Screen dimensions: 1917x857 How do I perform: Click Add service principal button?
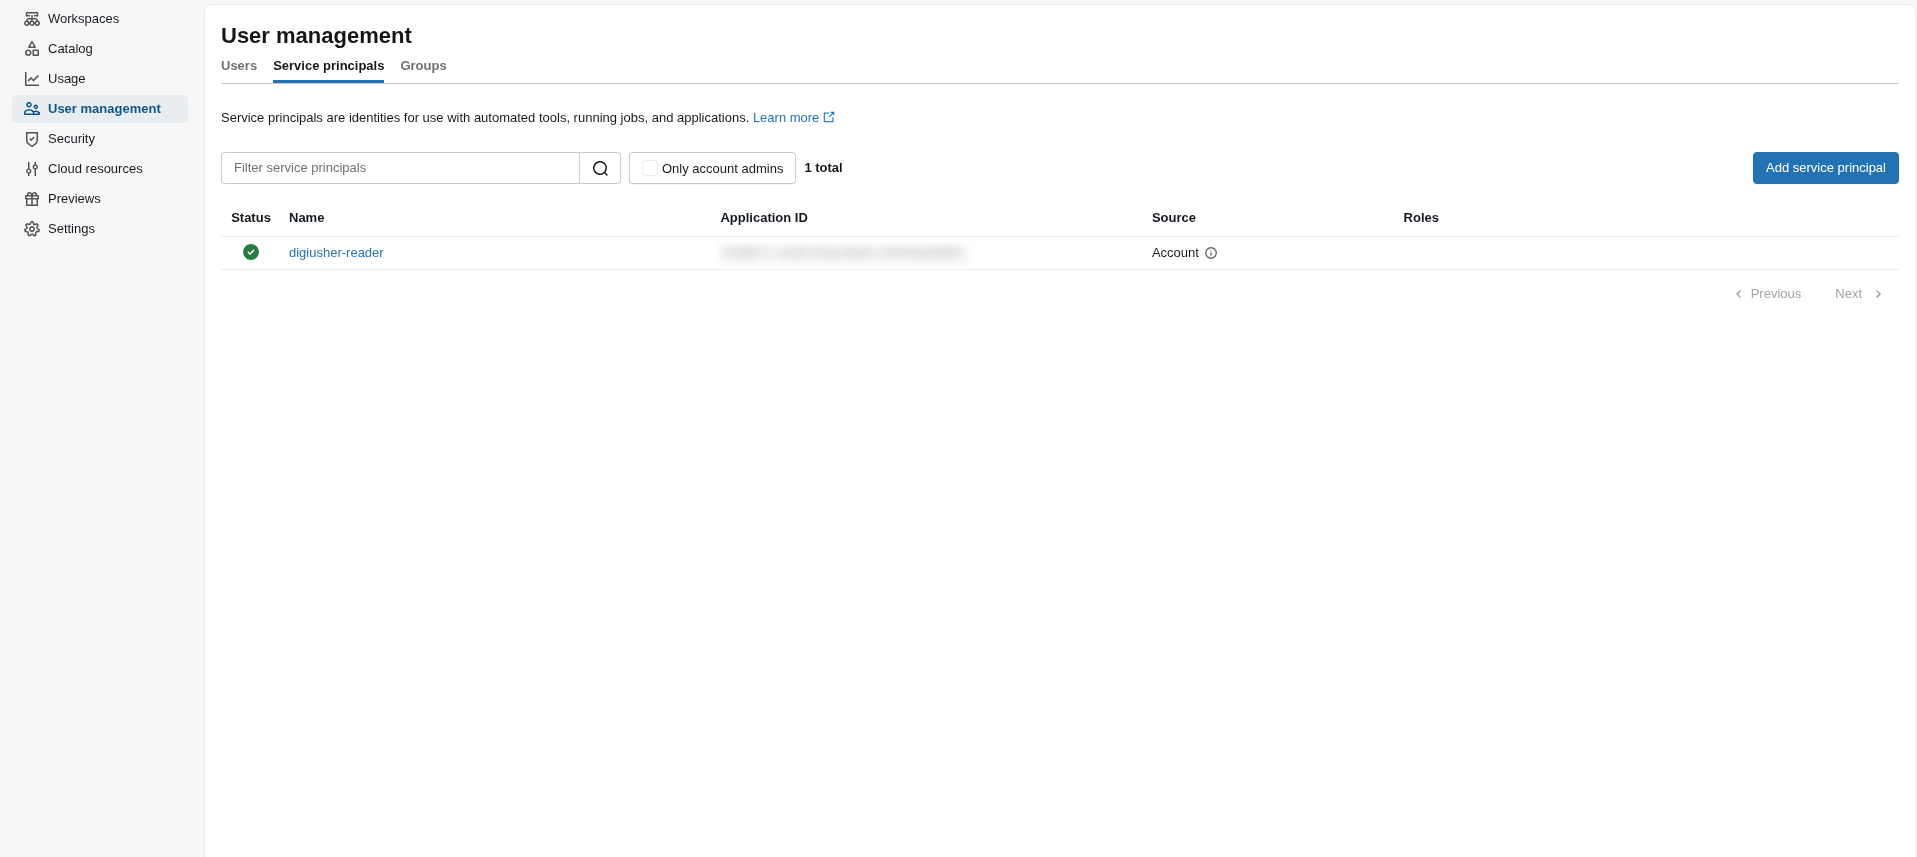[1825, 168]
